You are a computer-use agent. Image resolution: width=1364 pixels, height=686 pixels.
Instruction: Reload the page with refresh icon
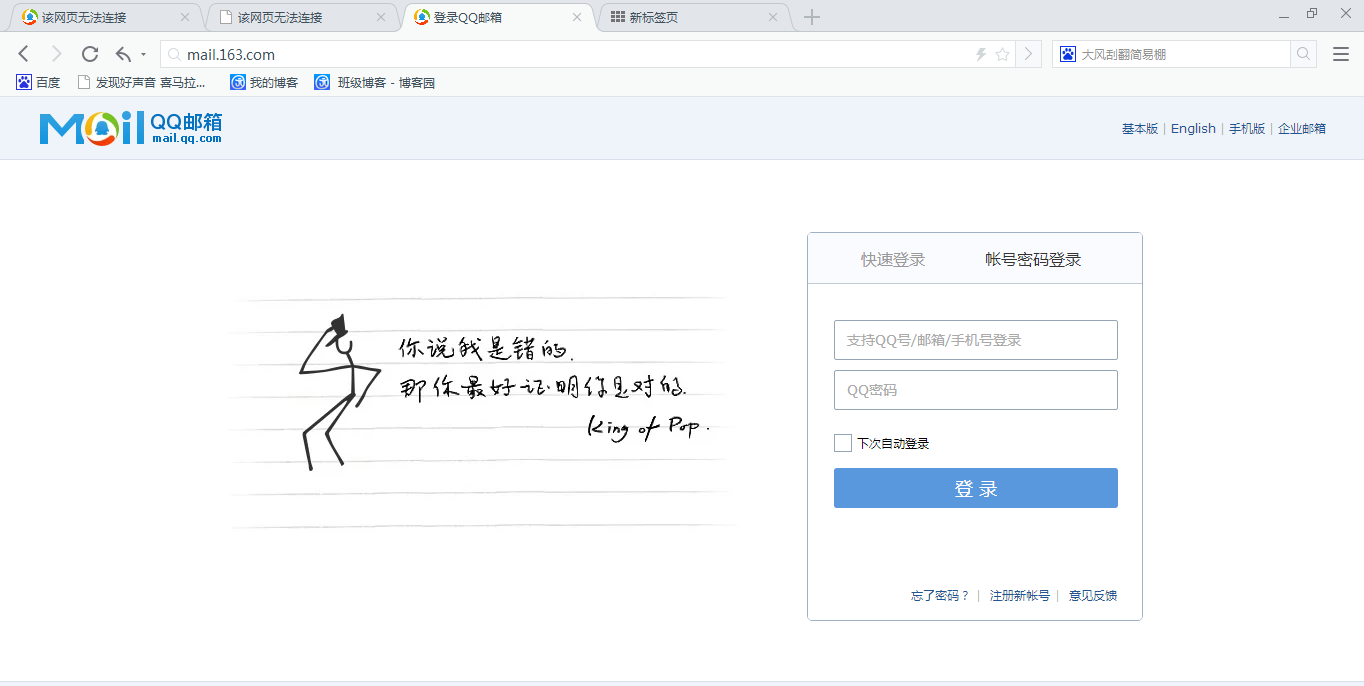[90, 54]
